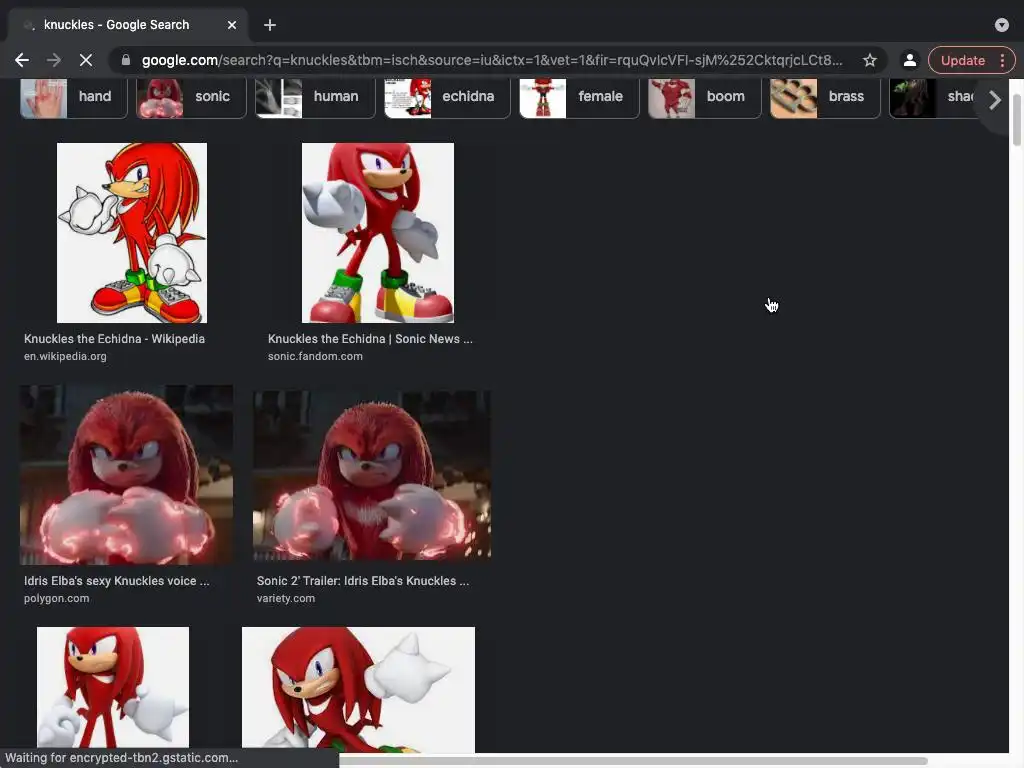This screenshot has width=1024, height=768.
Task: Open the user profile icon
Action: tap(909, 60)
